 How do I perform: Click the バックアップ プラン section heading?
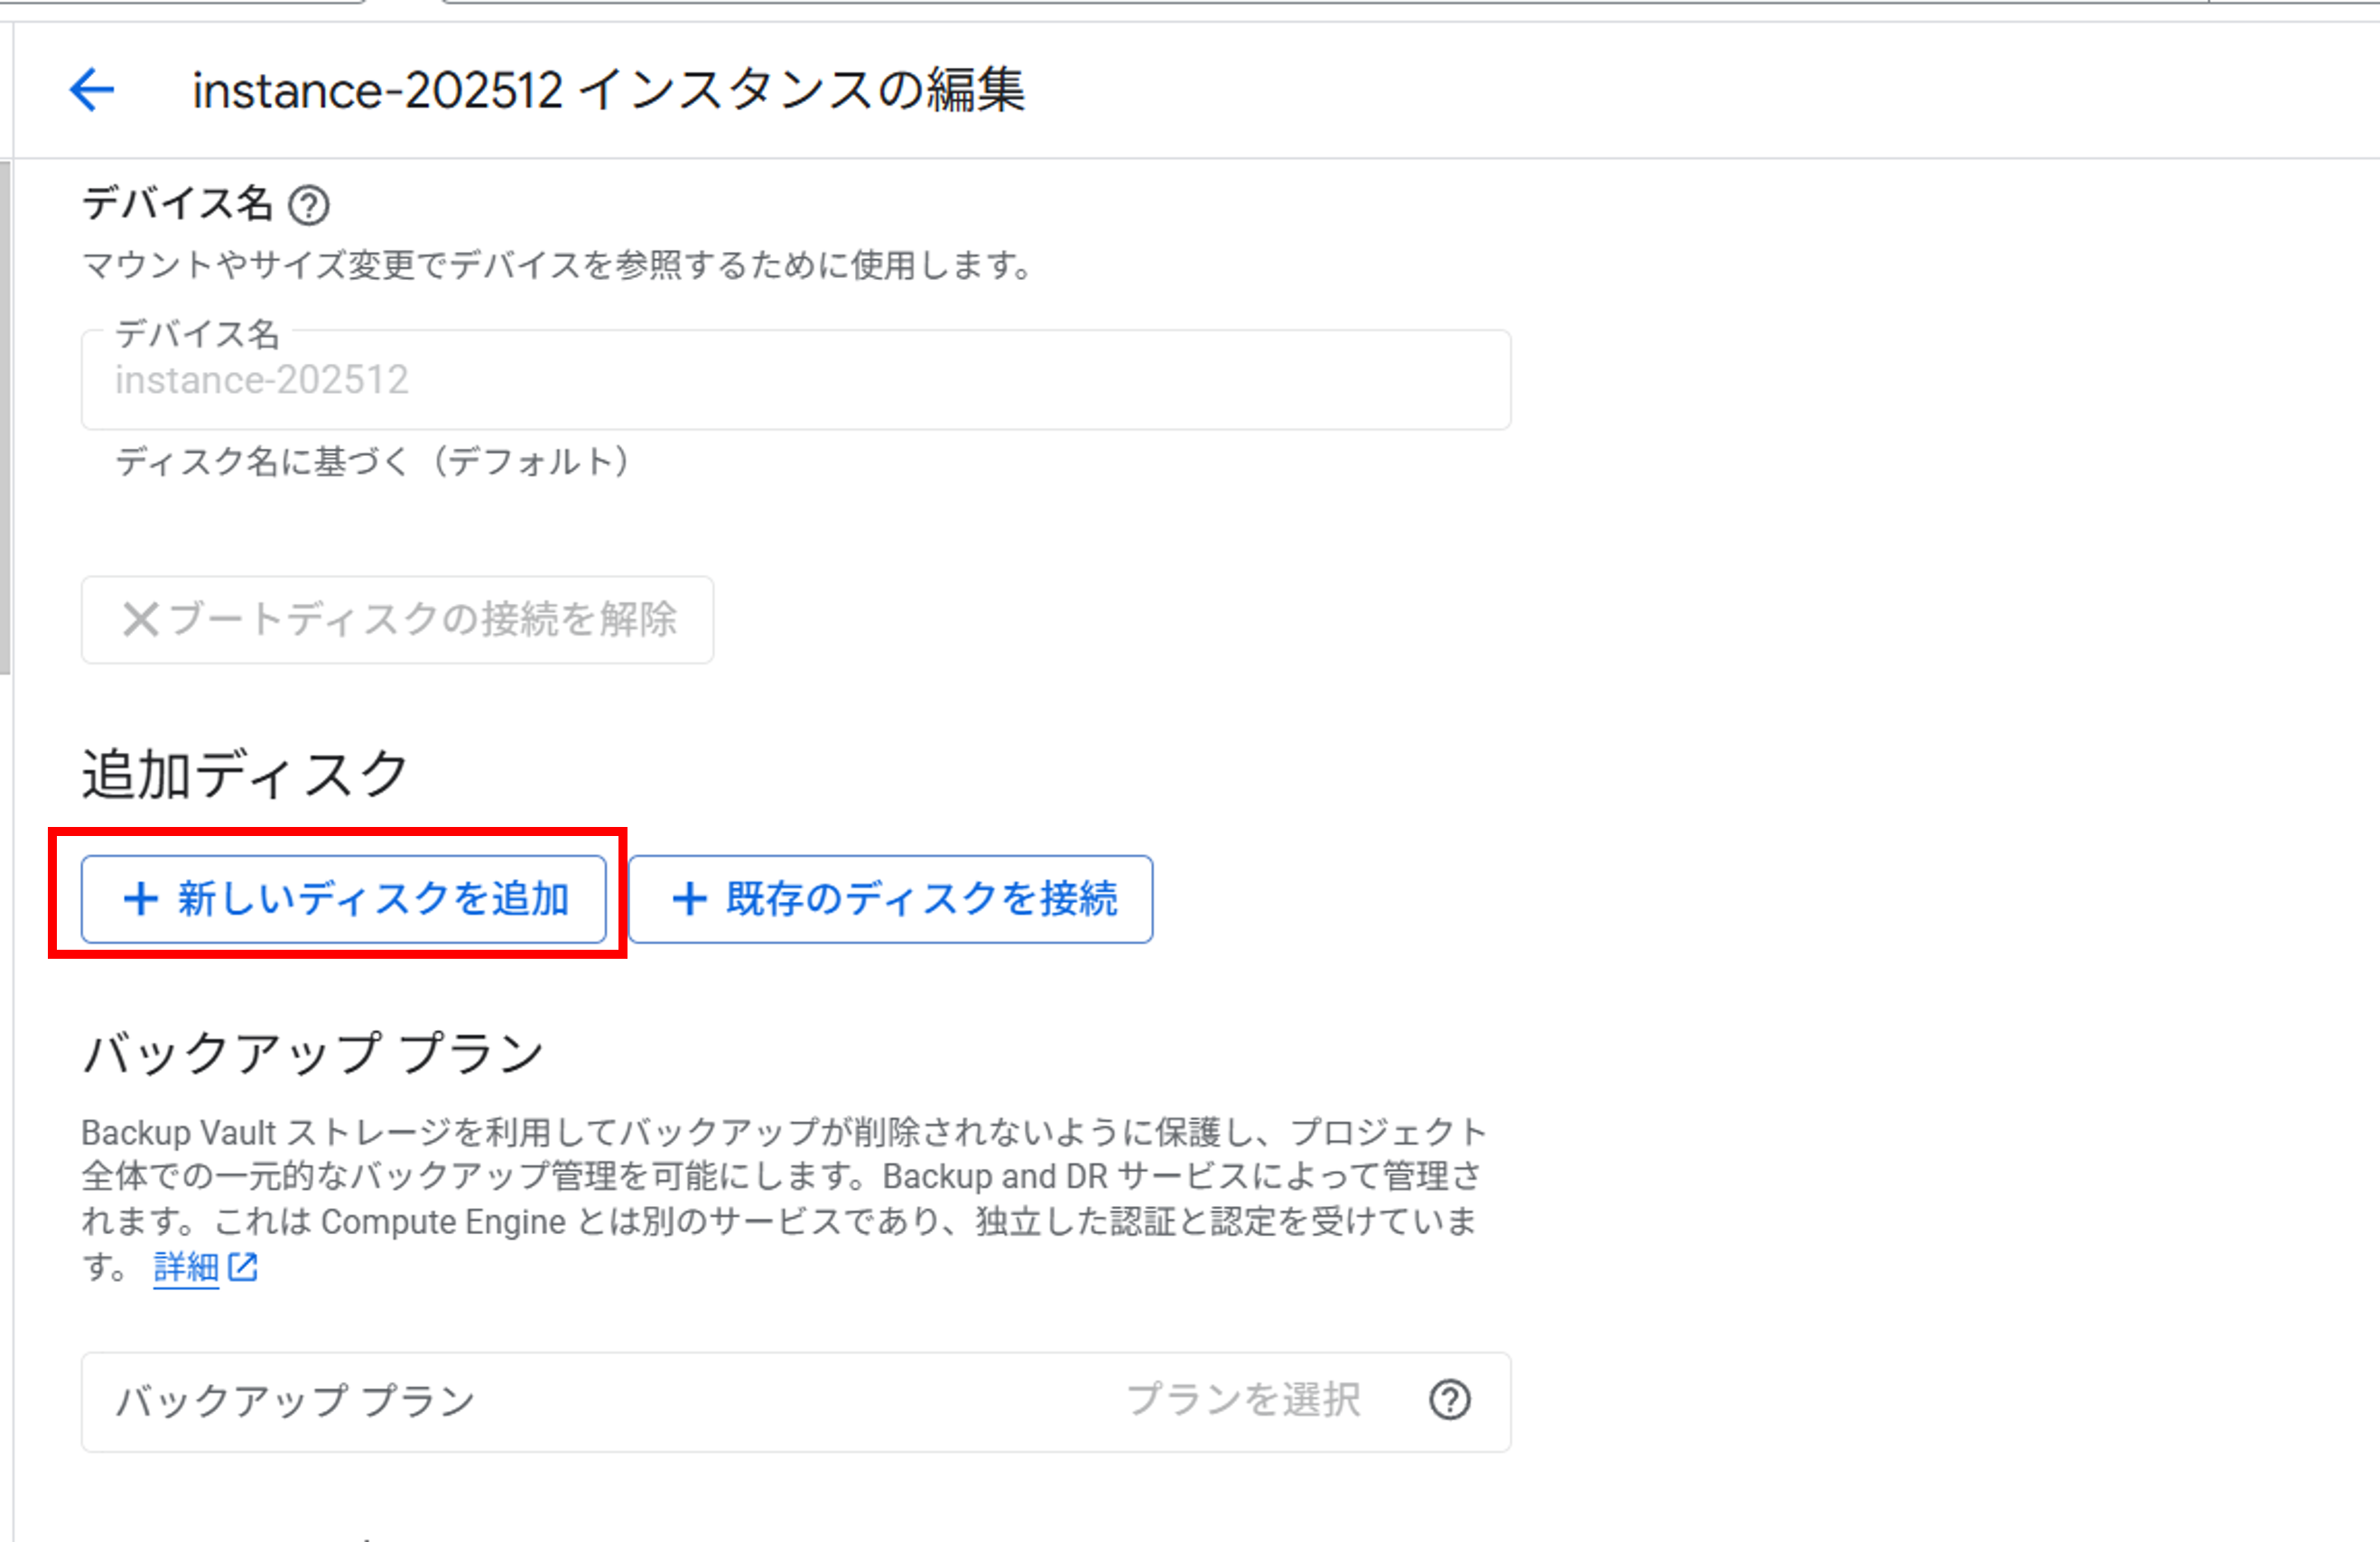click(313, 1054)
